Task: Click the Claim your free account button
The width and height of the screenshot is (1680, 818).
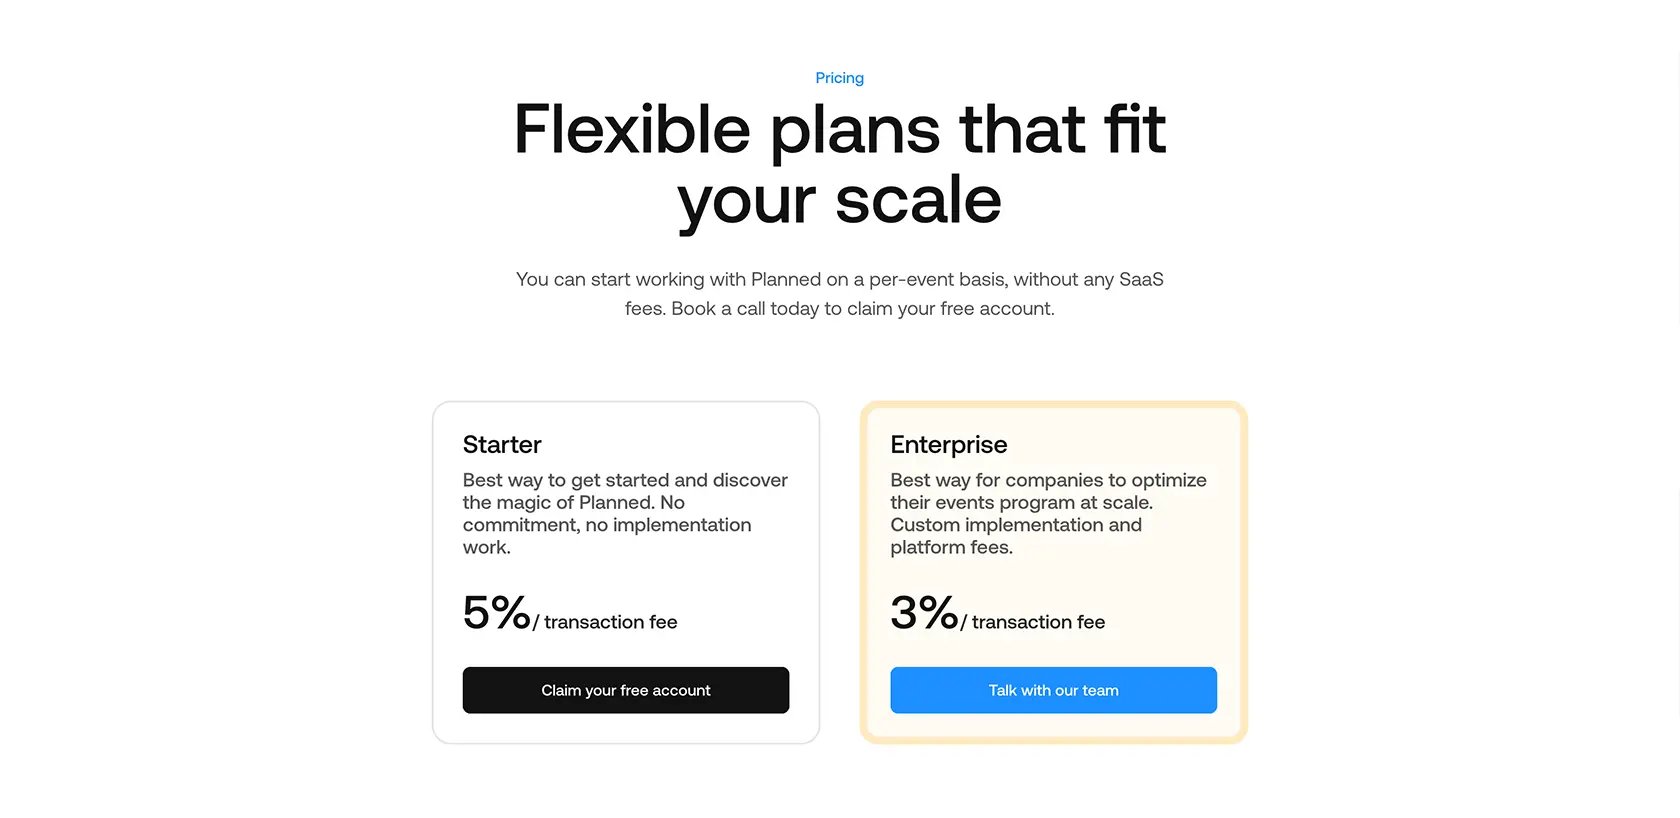Action: (x=626, y=690)
